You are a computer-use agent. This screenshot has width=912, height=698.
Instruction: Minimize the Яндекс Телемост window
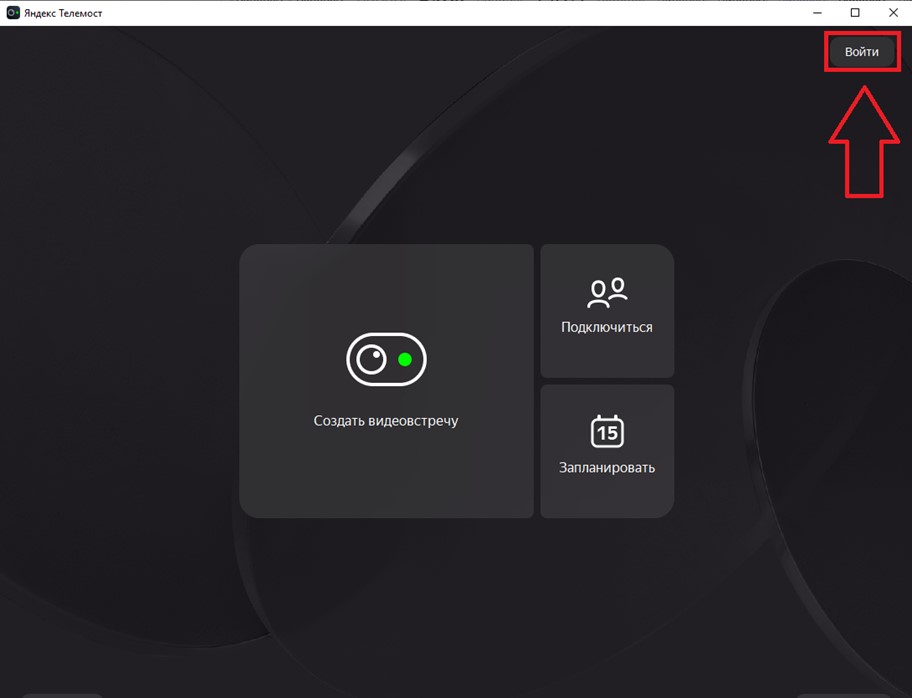pos(817,13)
